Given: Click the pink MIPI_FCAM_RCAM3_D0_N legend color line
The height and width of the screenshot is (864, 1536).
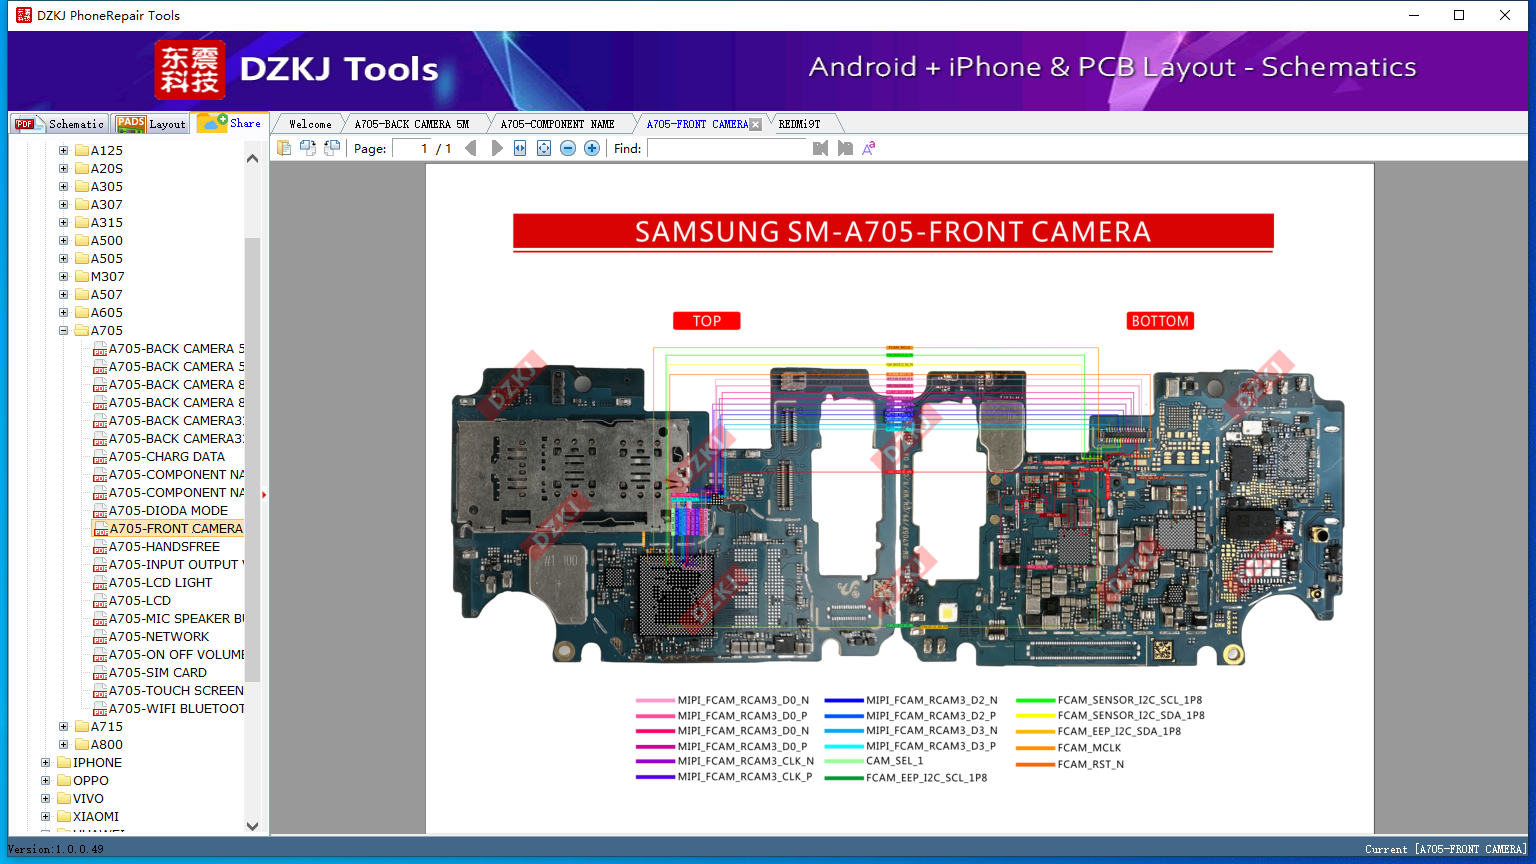Looking at the screenshot, I should coord(655,701).
